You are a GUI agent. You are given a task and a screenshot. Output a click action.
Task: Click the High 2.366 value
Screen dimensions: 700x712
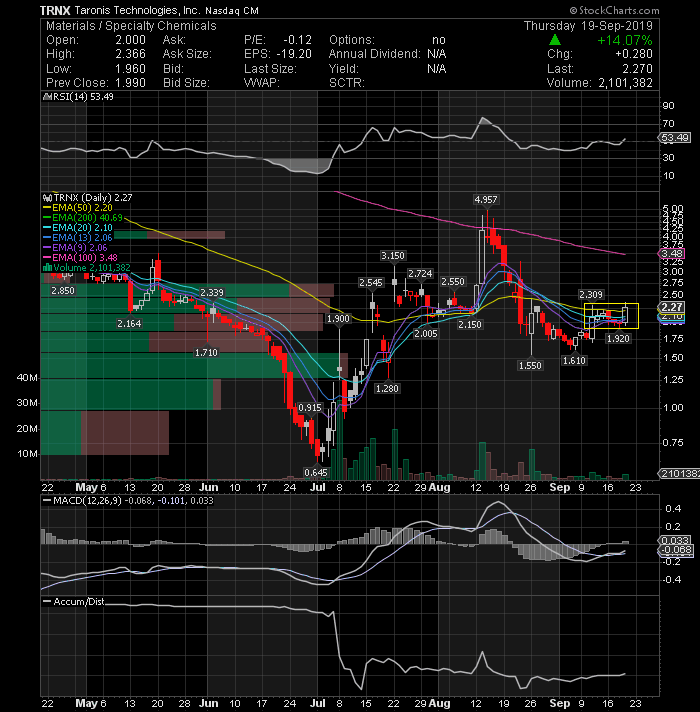130,54
